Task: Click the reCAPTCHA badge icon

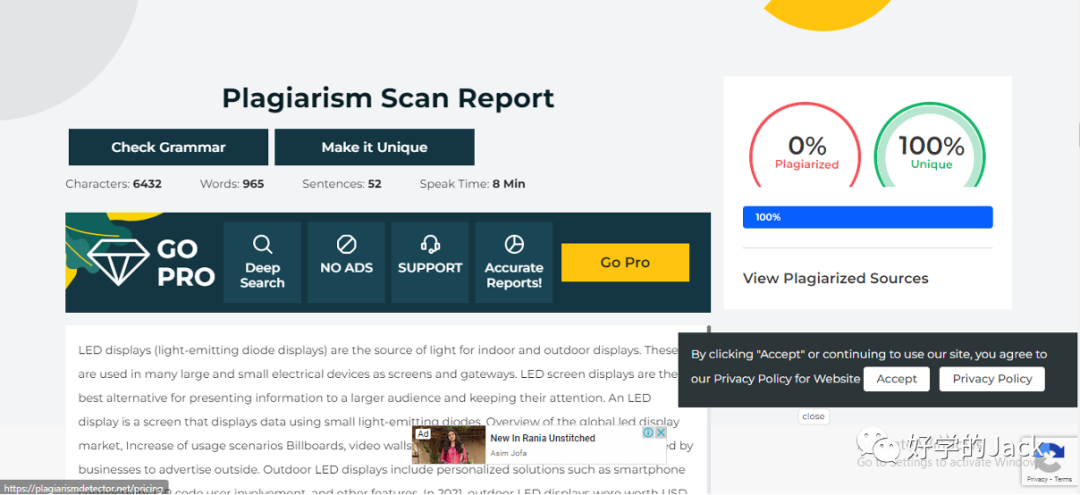Action: tap(1051, 456)
